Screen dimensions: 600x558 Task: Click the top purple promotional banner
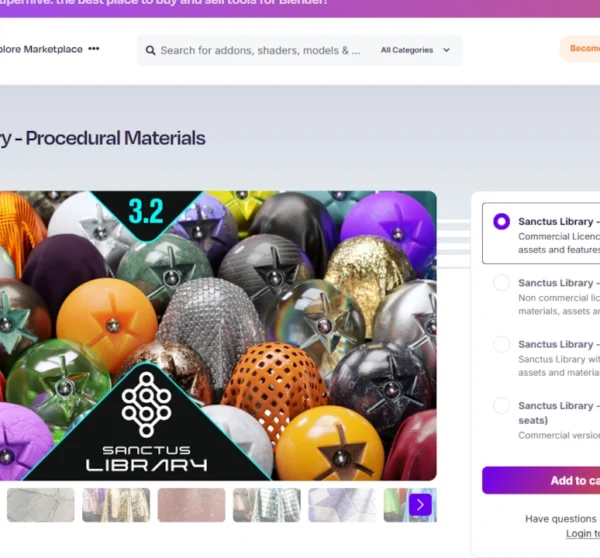point(300,8)
